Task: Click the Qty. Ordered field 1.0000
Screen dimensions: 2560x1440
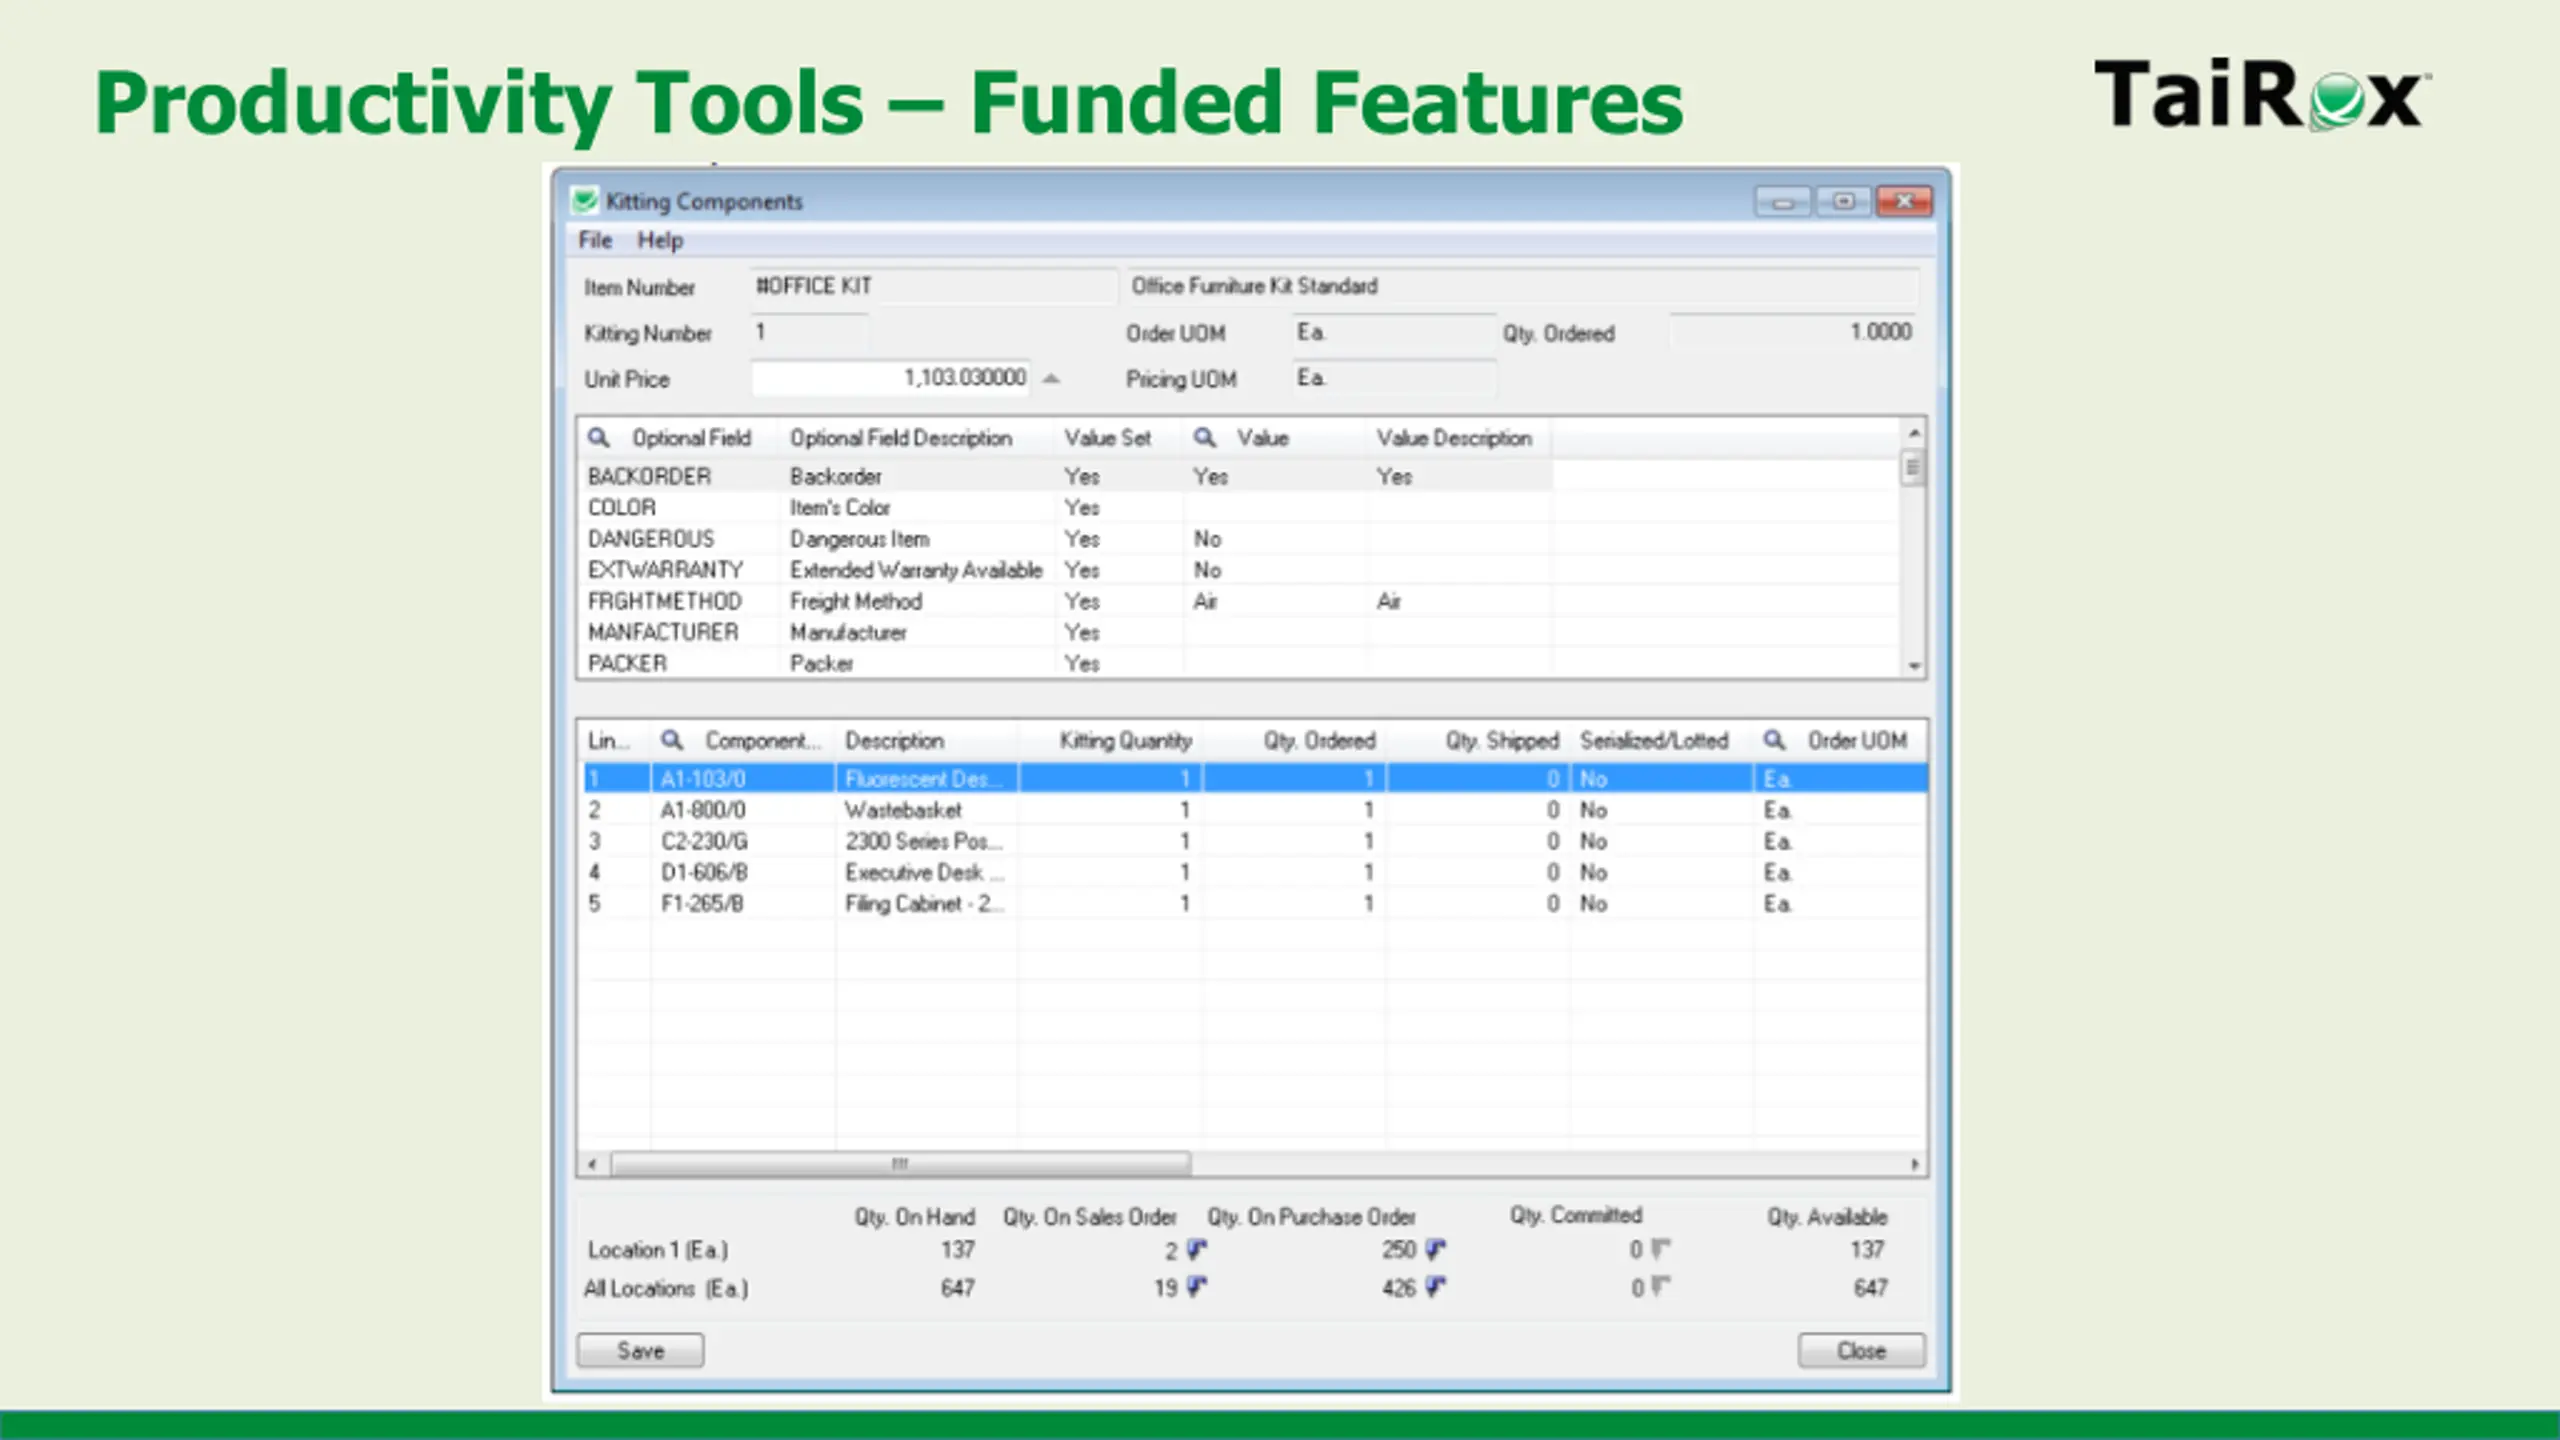Action: click(x=1793, y=332)
